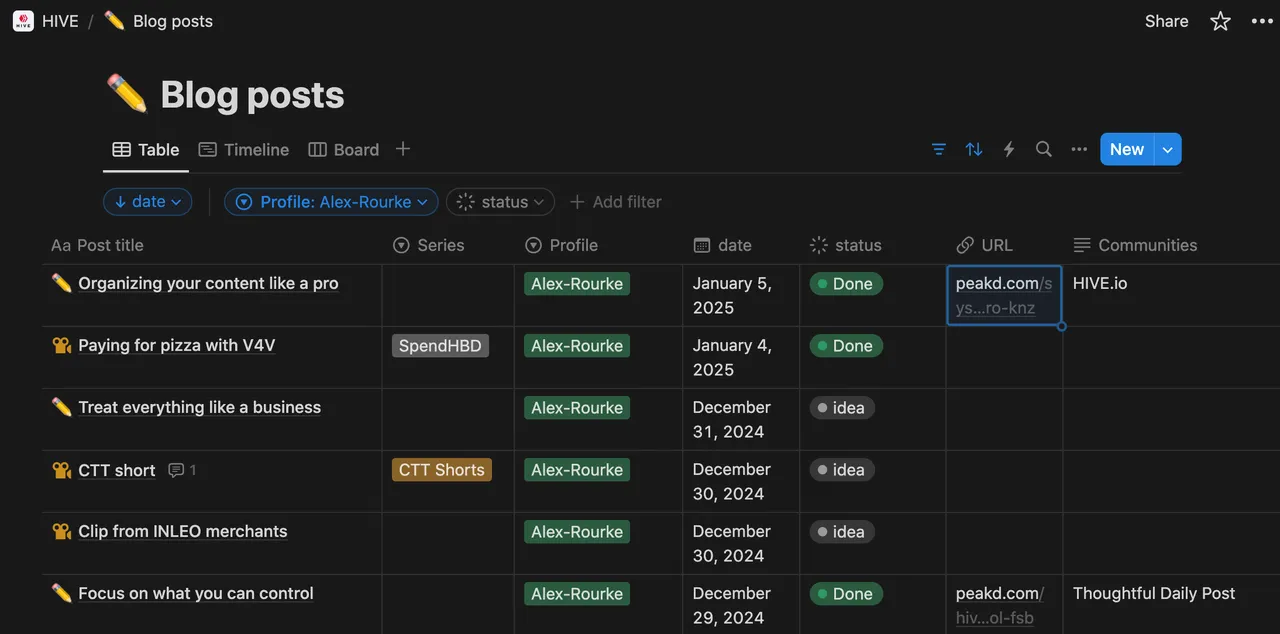
Task: Click the sort arrows icon
Action: click(974, 149)
